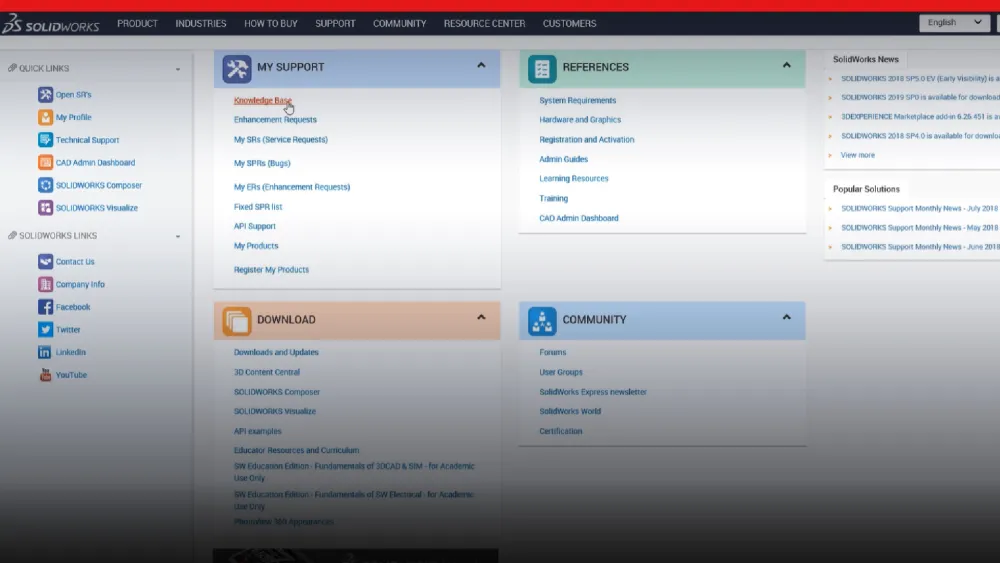This screenshot has width=1000, height=563.
Task: Open Enhancement Requests link
Action: point(275,120)
